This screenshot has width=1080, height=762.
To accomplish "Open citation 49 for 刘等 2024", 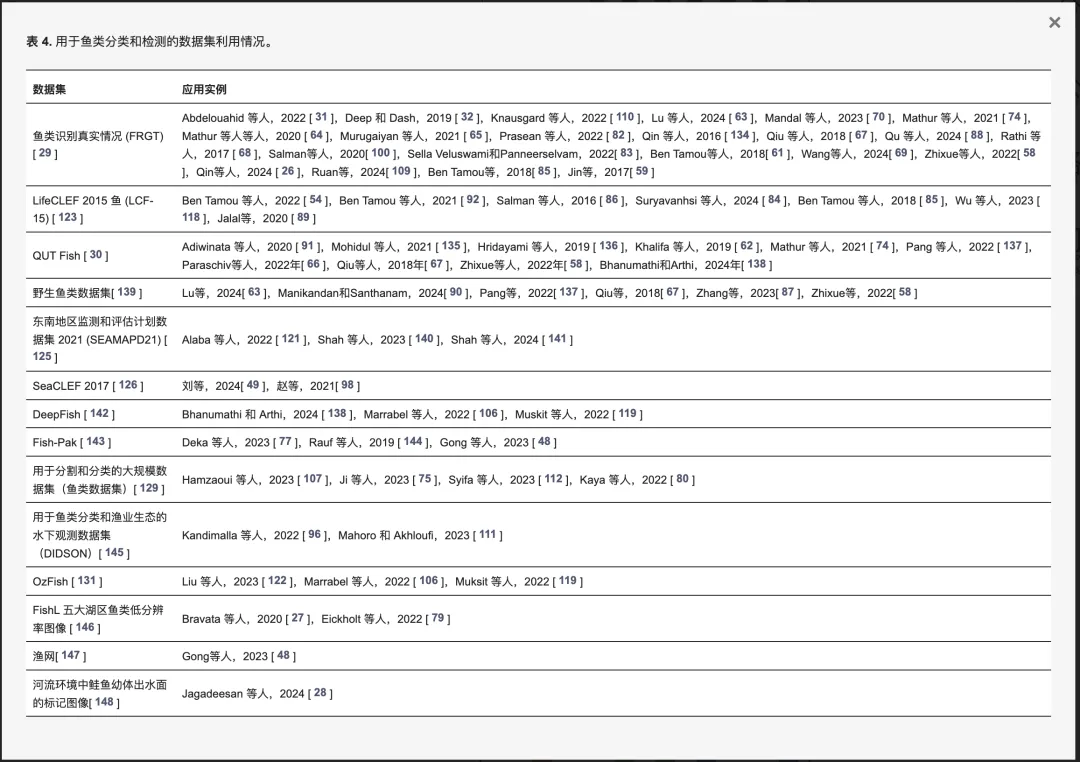I will pos(253,385).
